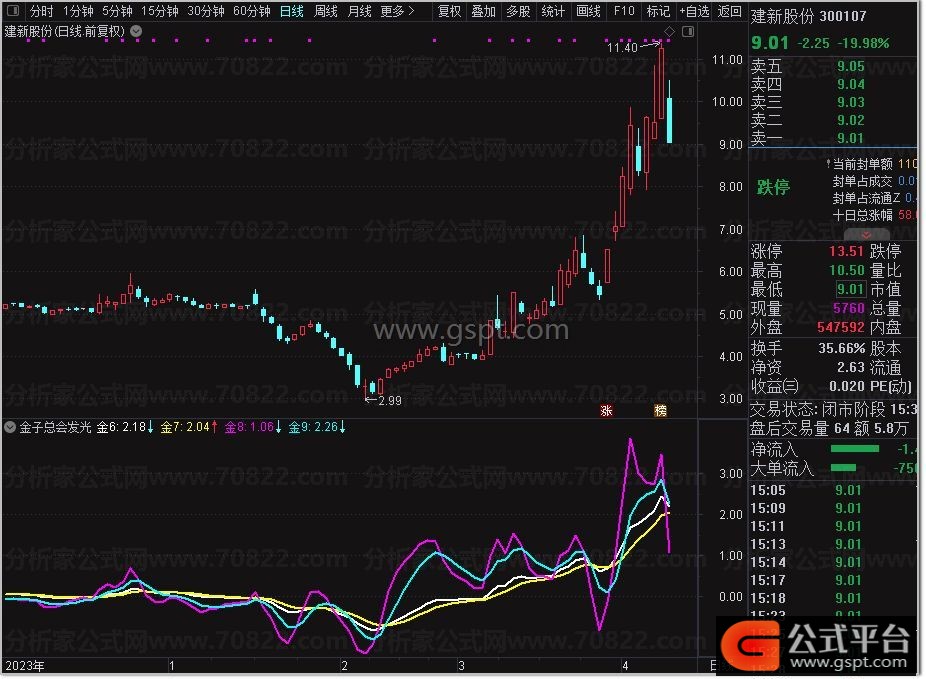Screen dimensions: 926x679
Task: Switch to 分时 intraday view
Action: coord(41,11)
